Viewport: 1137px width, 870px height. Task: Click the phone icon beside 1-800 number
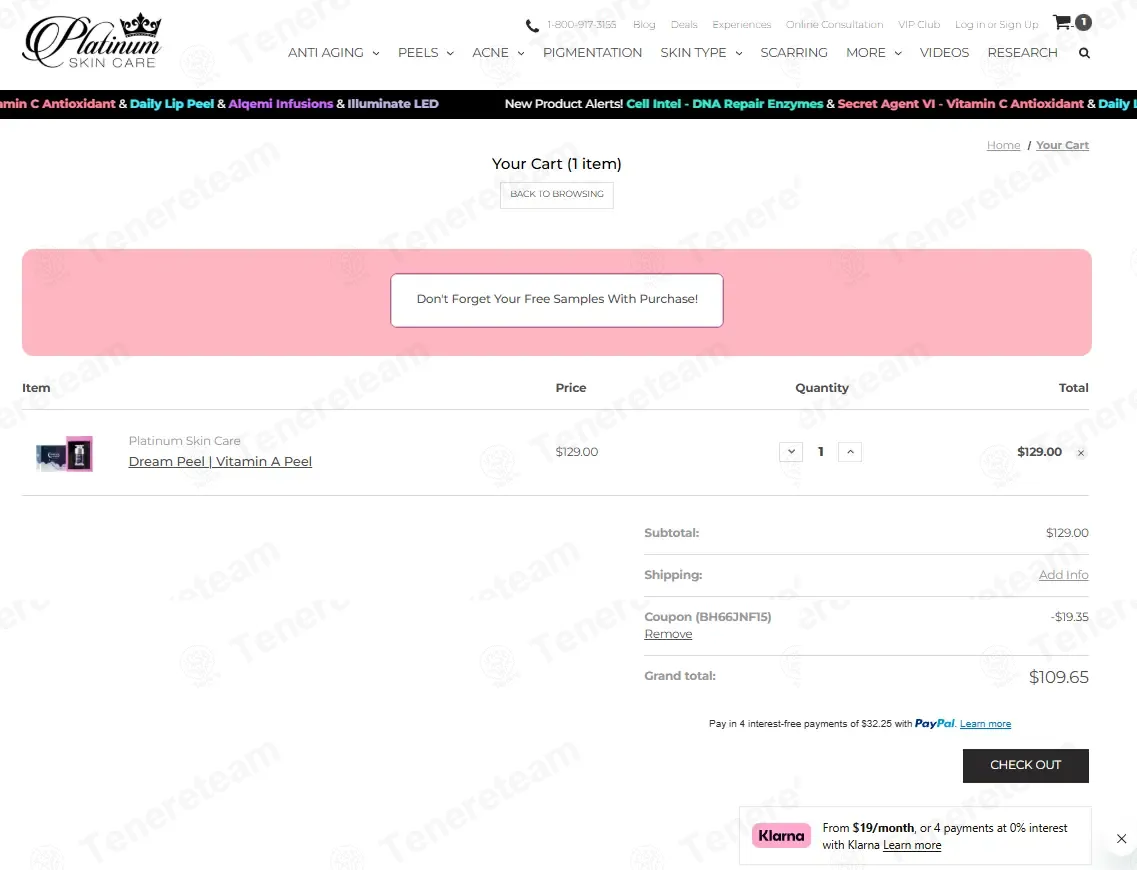[x=532, y=25]
